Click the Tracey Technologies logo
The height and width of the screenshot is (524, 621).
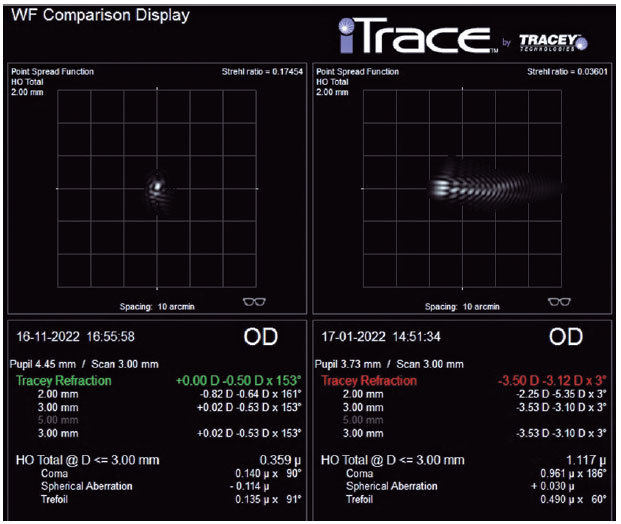click(553, 41)
